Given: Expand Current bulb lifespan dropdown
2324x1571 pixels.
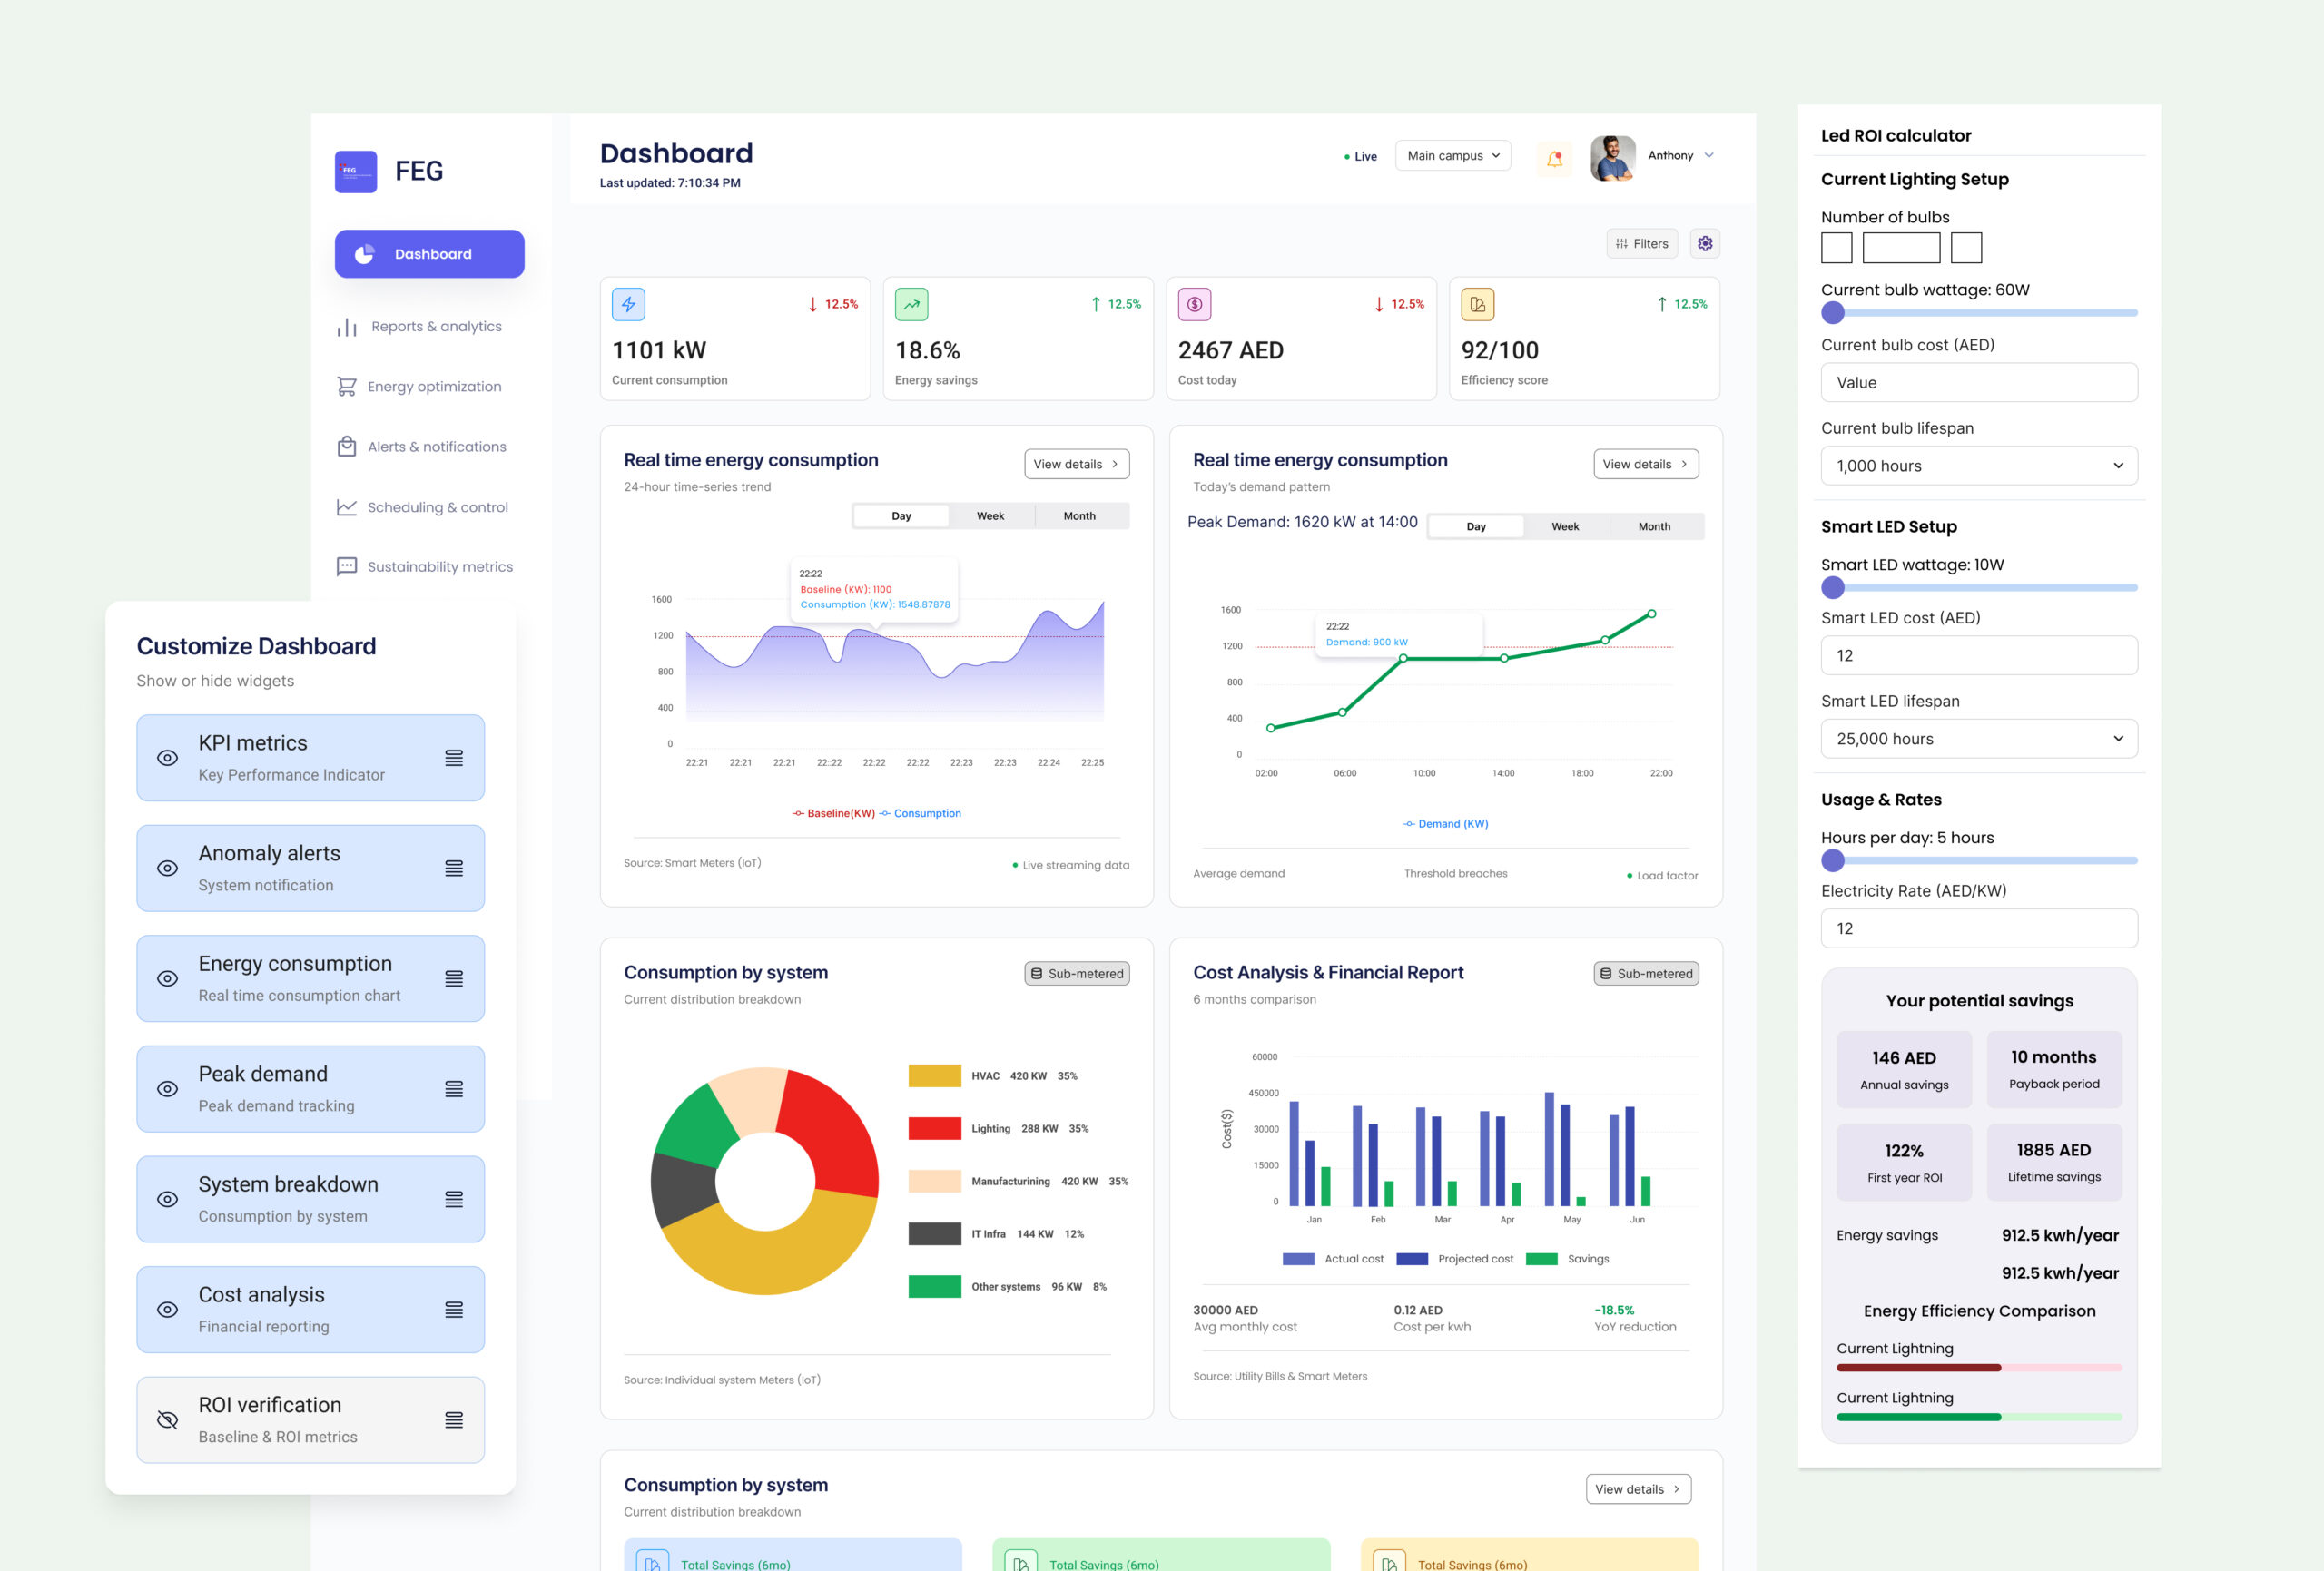Looking at the screenshot, I should [x=1978, y=466].
